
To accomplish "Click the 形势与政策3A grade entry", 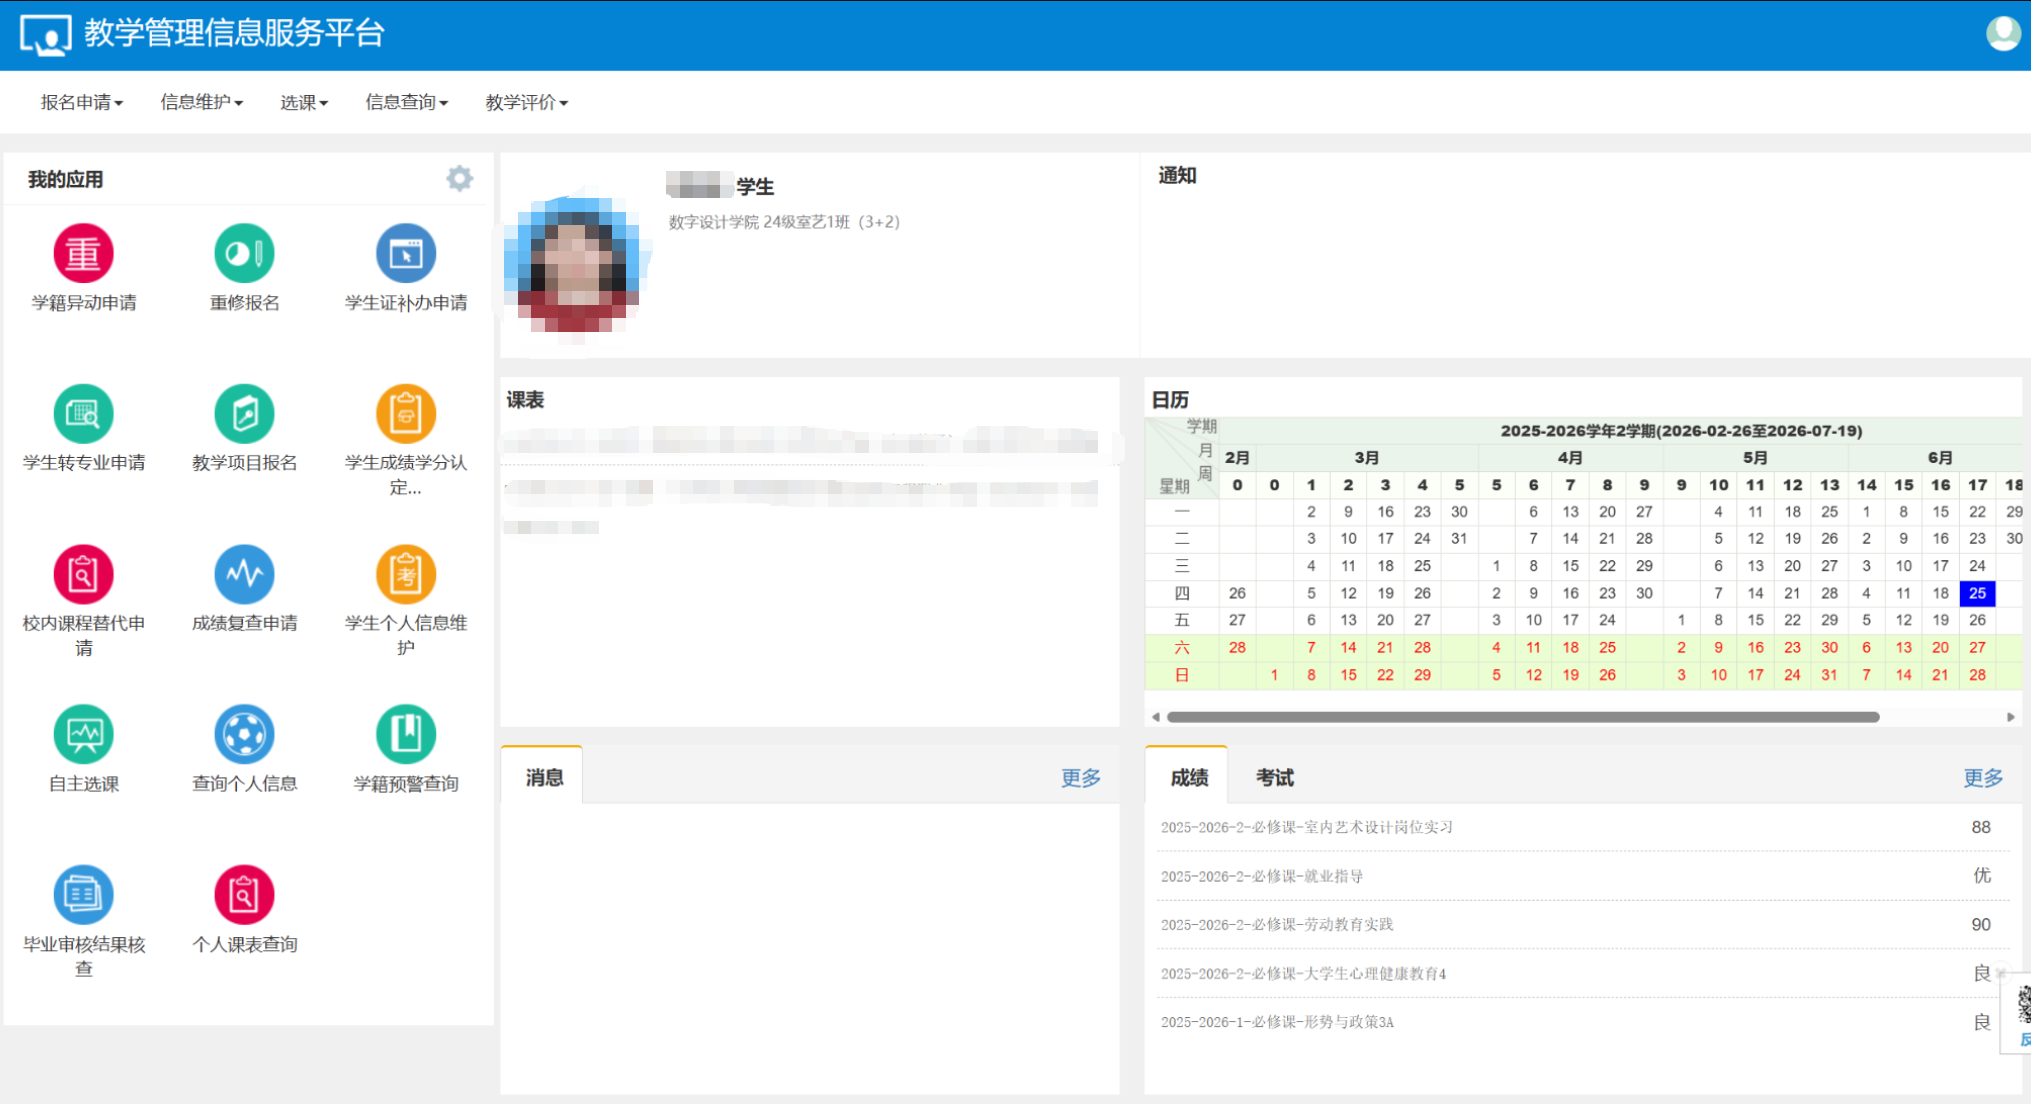I will coord(1582,1022).
